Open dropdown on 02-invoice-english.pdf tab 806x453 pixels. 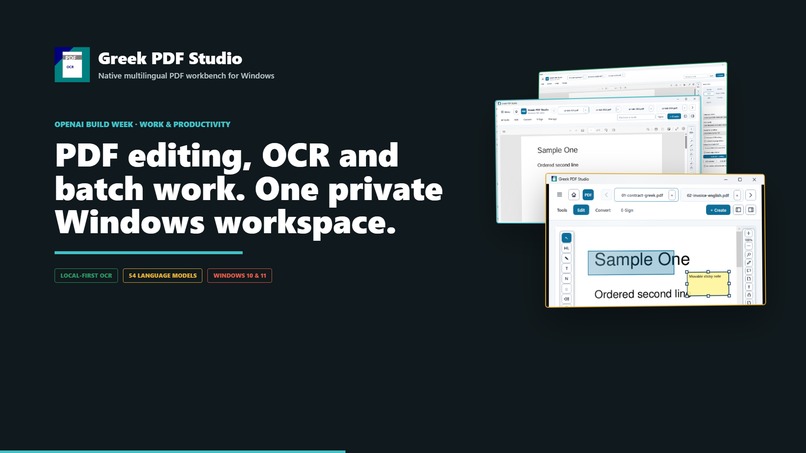(x=737, y=195)
